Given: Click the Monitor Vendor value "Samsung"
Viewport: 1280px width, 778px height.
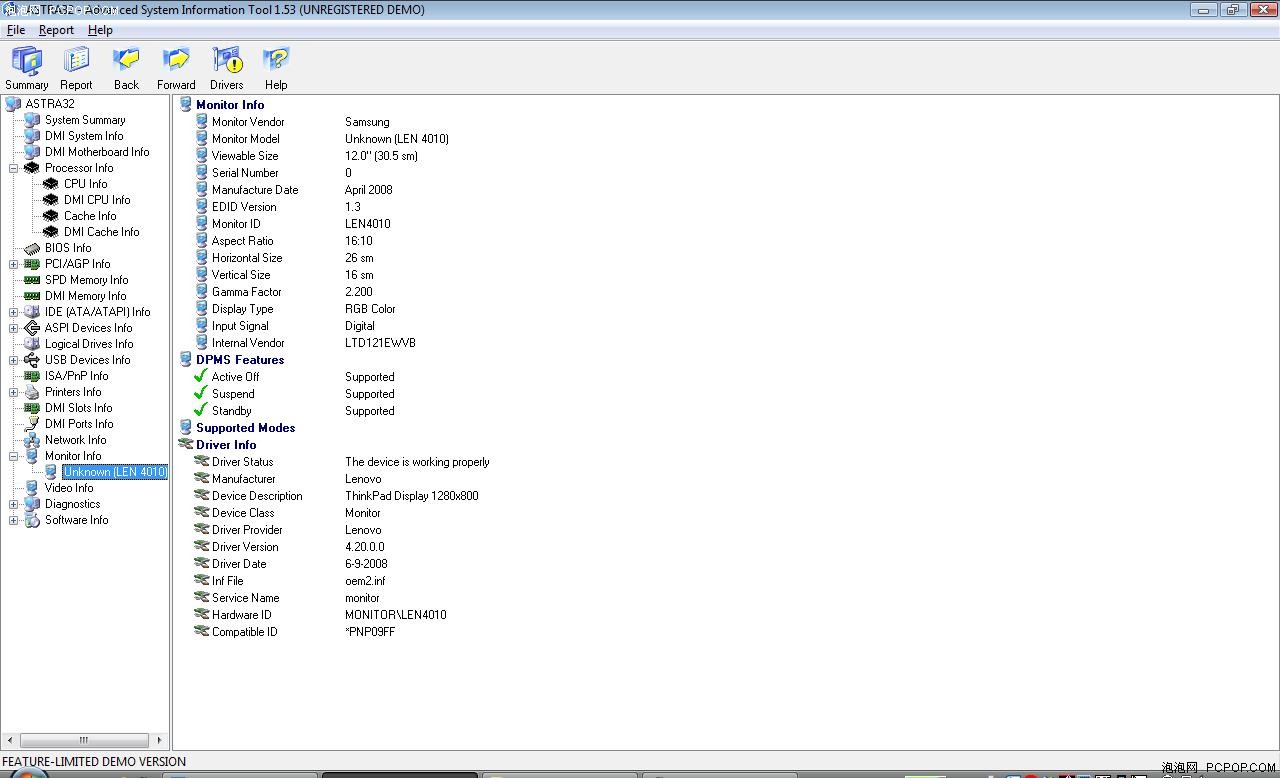Looking at the screenshot, I should (367, 122).
